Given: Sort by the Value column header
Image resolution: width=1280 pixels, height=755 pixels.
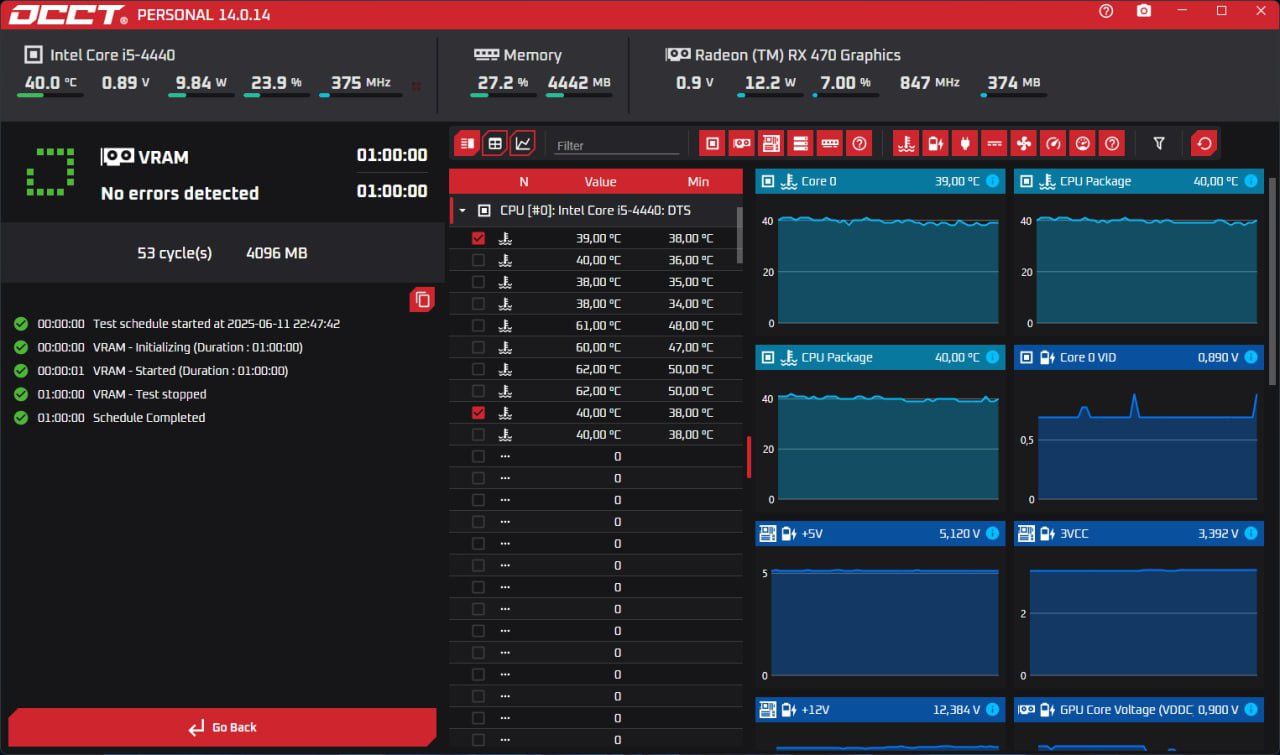Looking at the screenshot, I should (x=600, y=181).
